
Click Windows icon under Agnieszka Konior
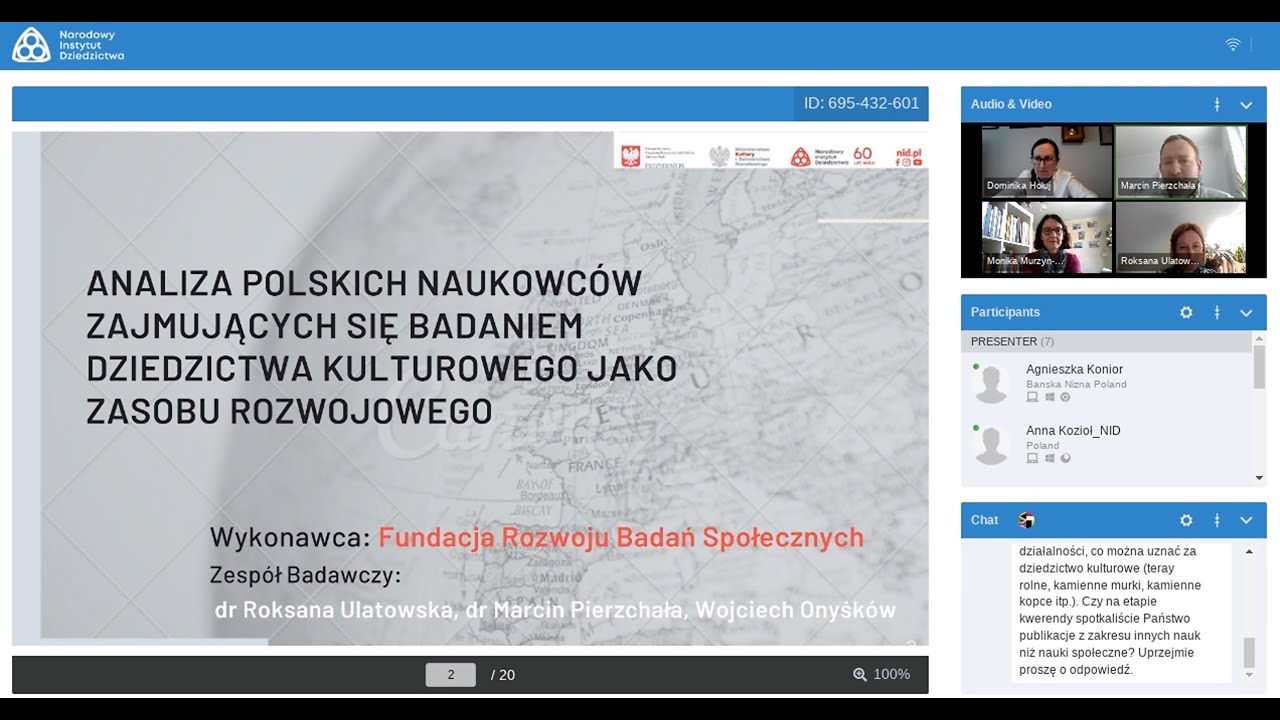[x=1049, y=397]
